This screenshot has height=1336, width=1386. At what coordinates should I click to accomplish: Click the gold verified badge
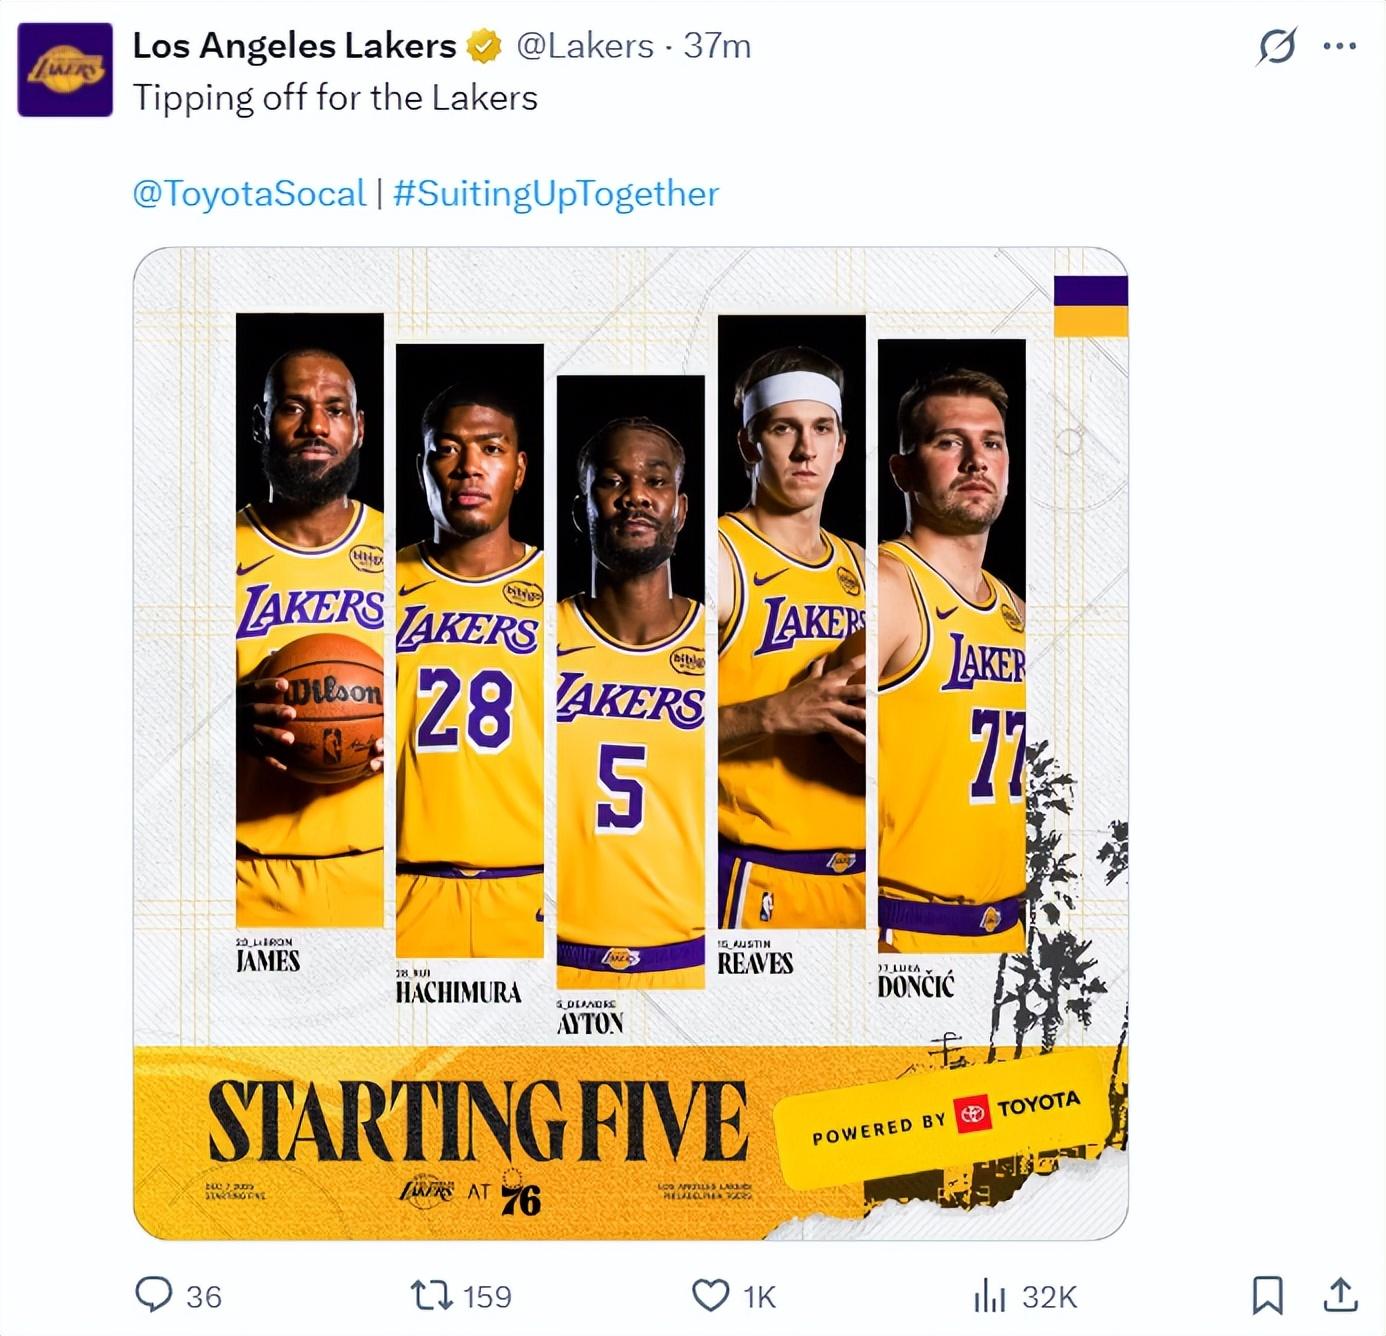(485, 46)
